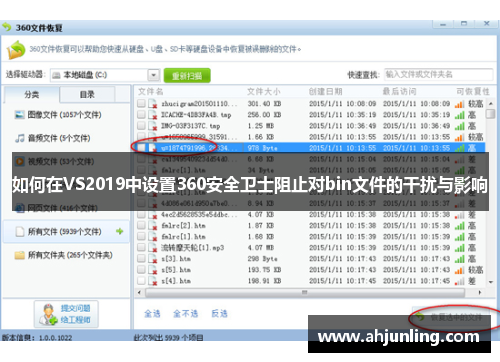The image size is (500, 362).
Task: Click deleted-file icon of ICACHE-4DB3FA4B.tmp
Action: click(x=153, y=115)
